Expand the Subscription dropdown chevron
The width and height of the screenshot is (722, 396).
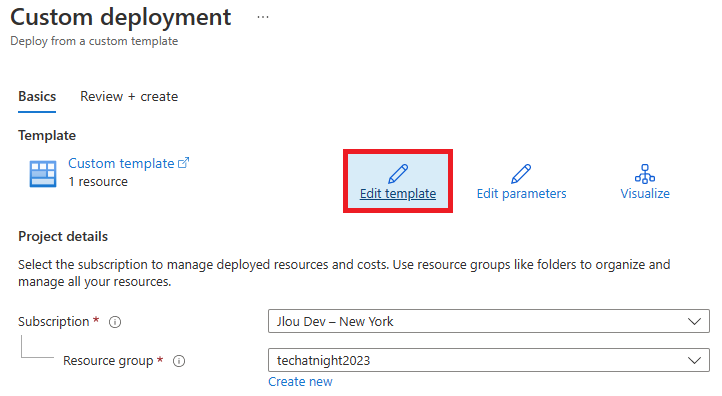694,321
